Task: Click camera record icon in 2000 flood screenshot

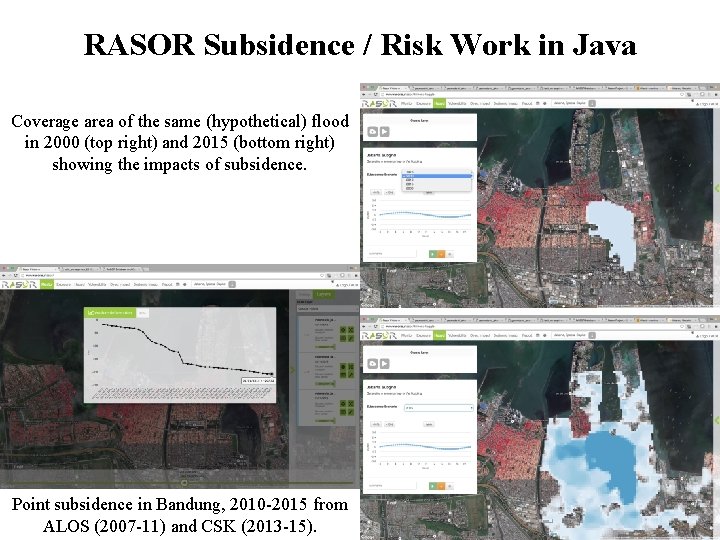Action: click(x=372, y=132)
